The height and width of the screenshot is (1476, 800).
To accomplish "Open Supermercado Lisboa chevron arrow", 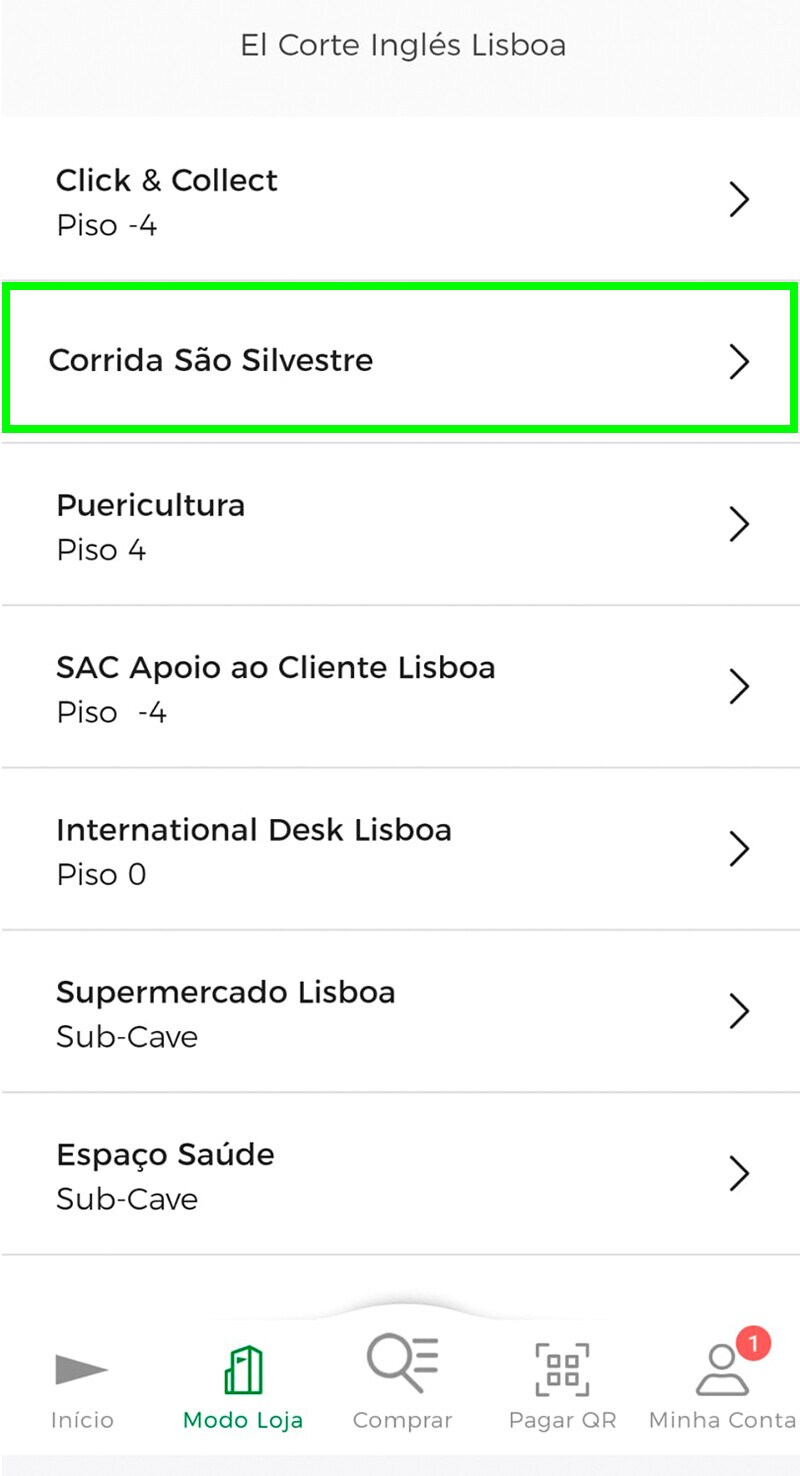I will [739, 1011].
